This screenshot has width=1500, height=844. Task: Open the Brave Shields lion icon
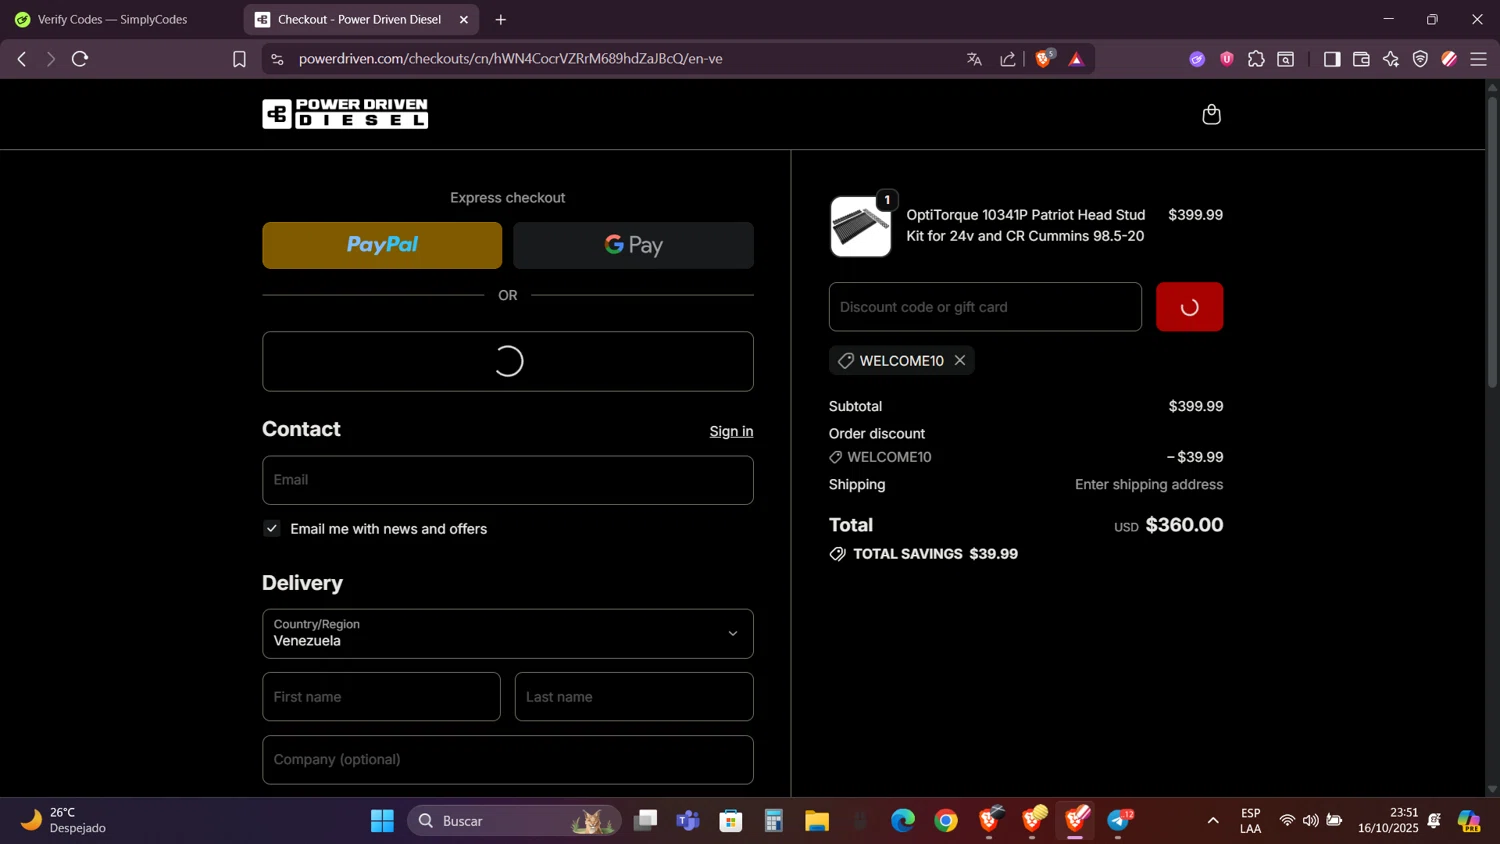[1044, 59]
